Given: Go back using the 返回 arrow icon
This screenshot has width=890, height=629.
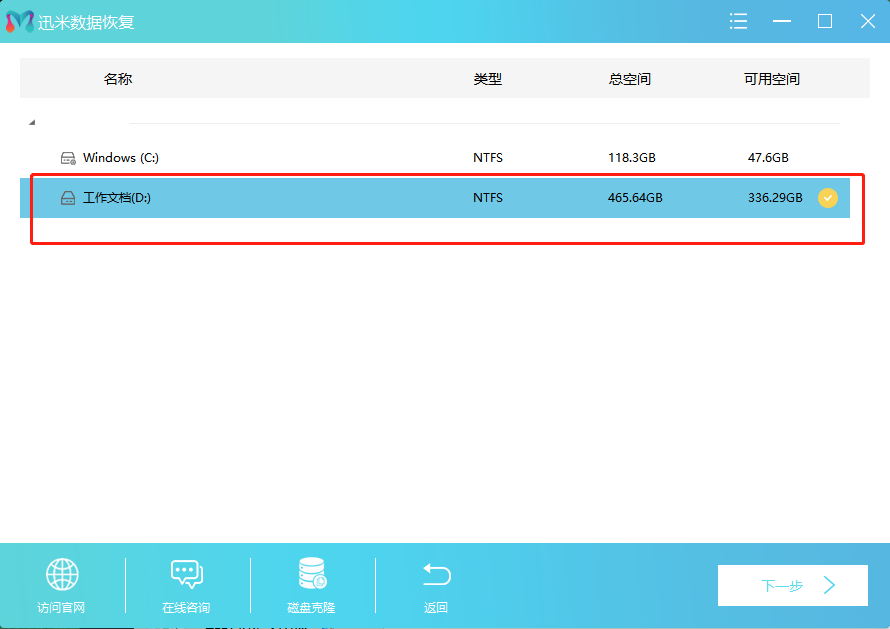Looking at the screenshot, I should [x=436, y=575].
